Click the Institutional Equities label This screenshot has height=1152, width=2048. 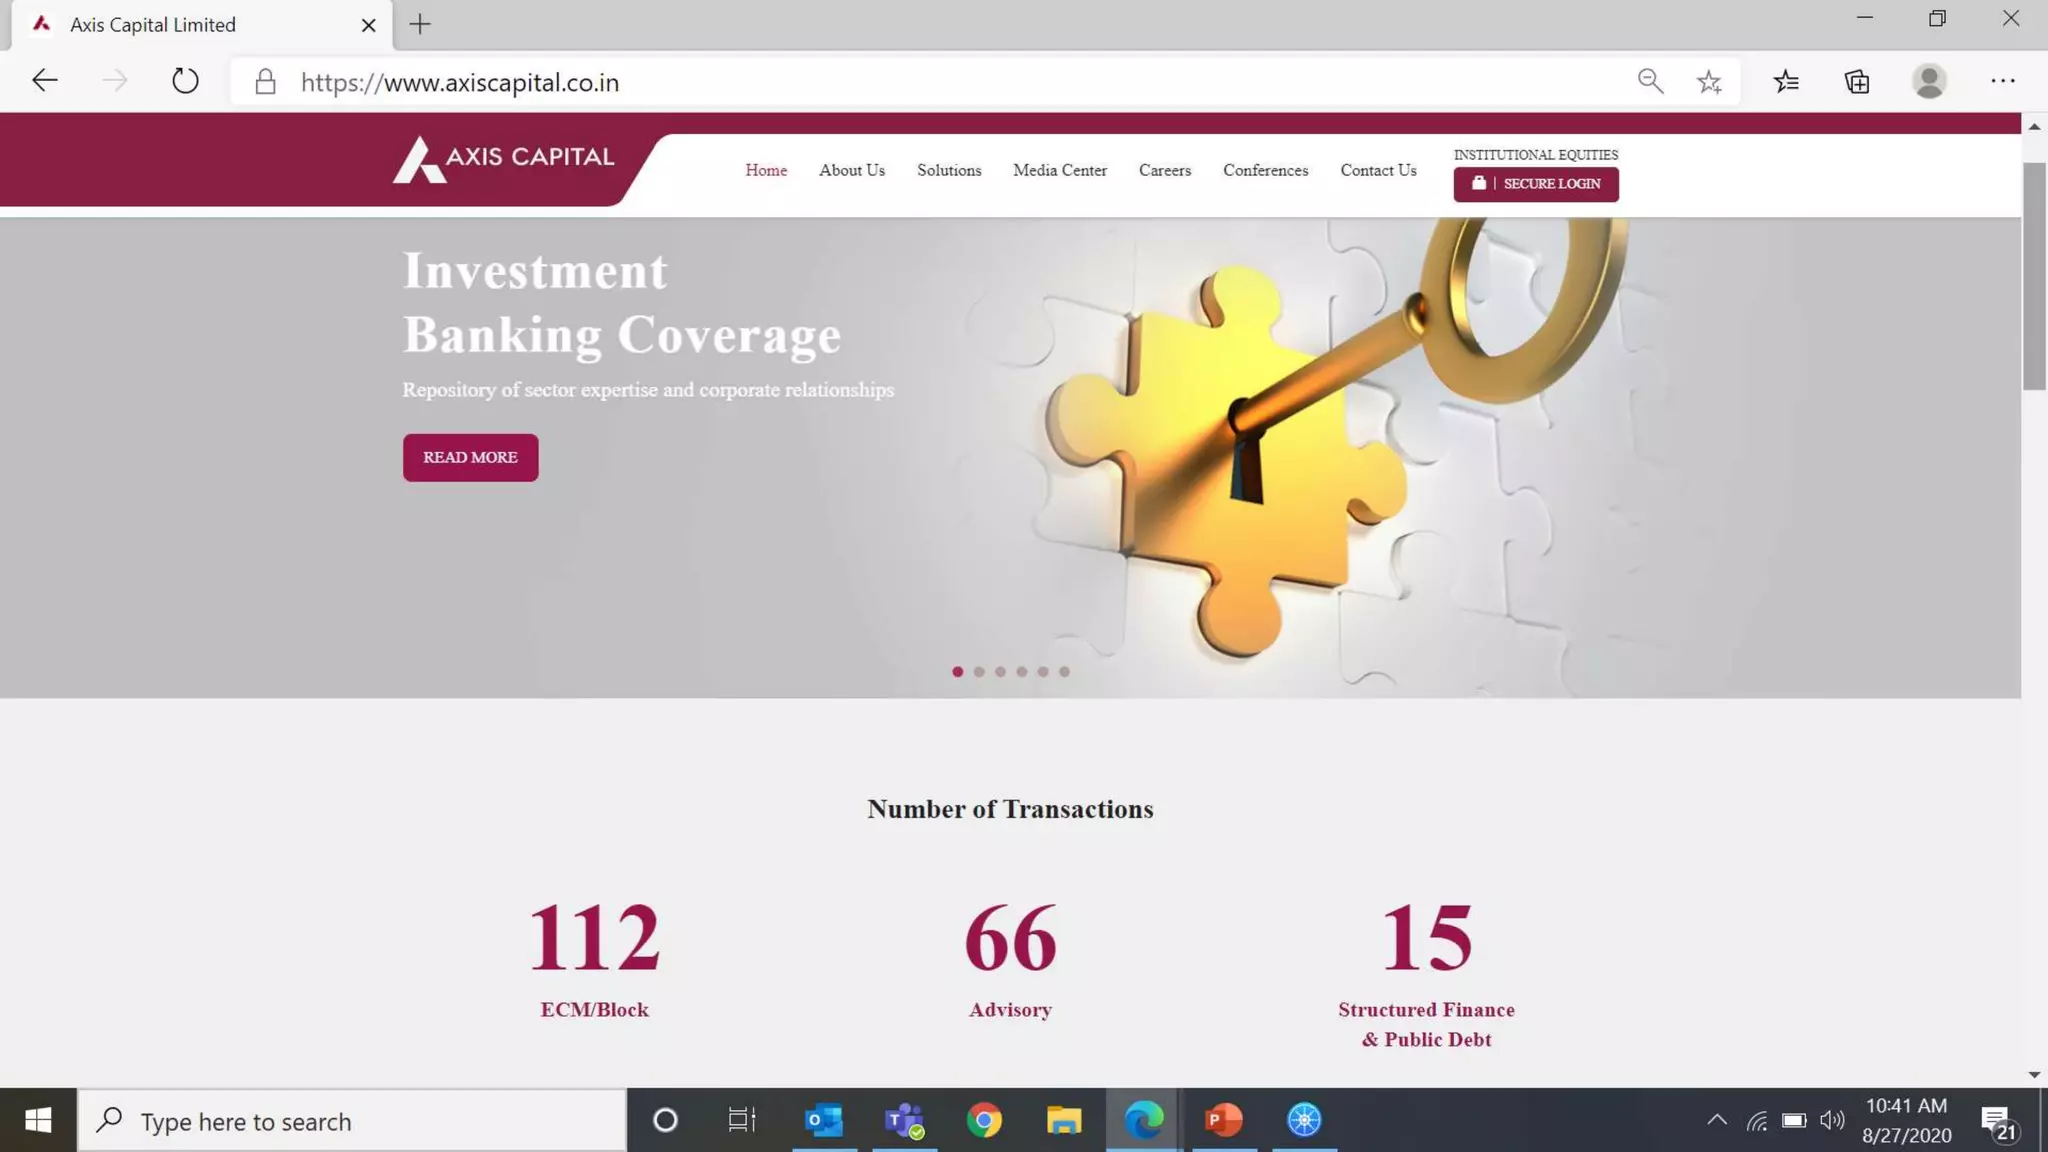tap(1536, 155)
